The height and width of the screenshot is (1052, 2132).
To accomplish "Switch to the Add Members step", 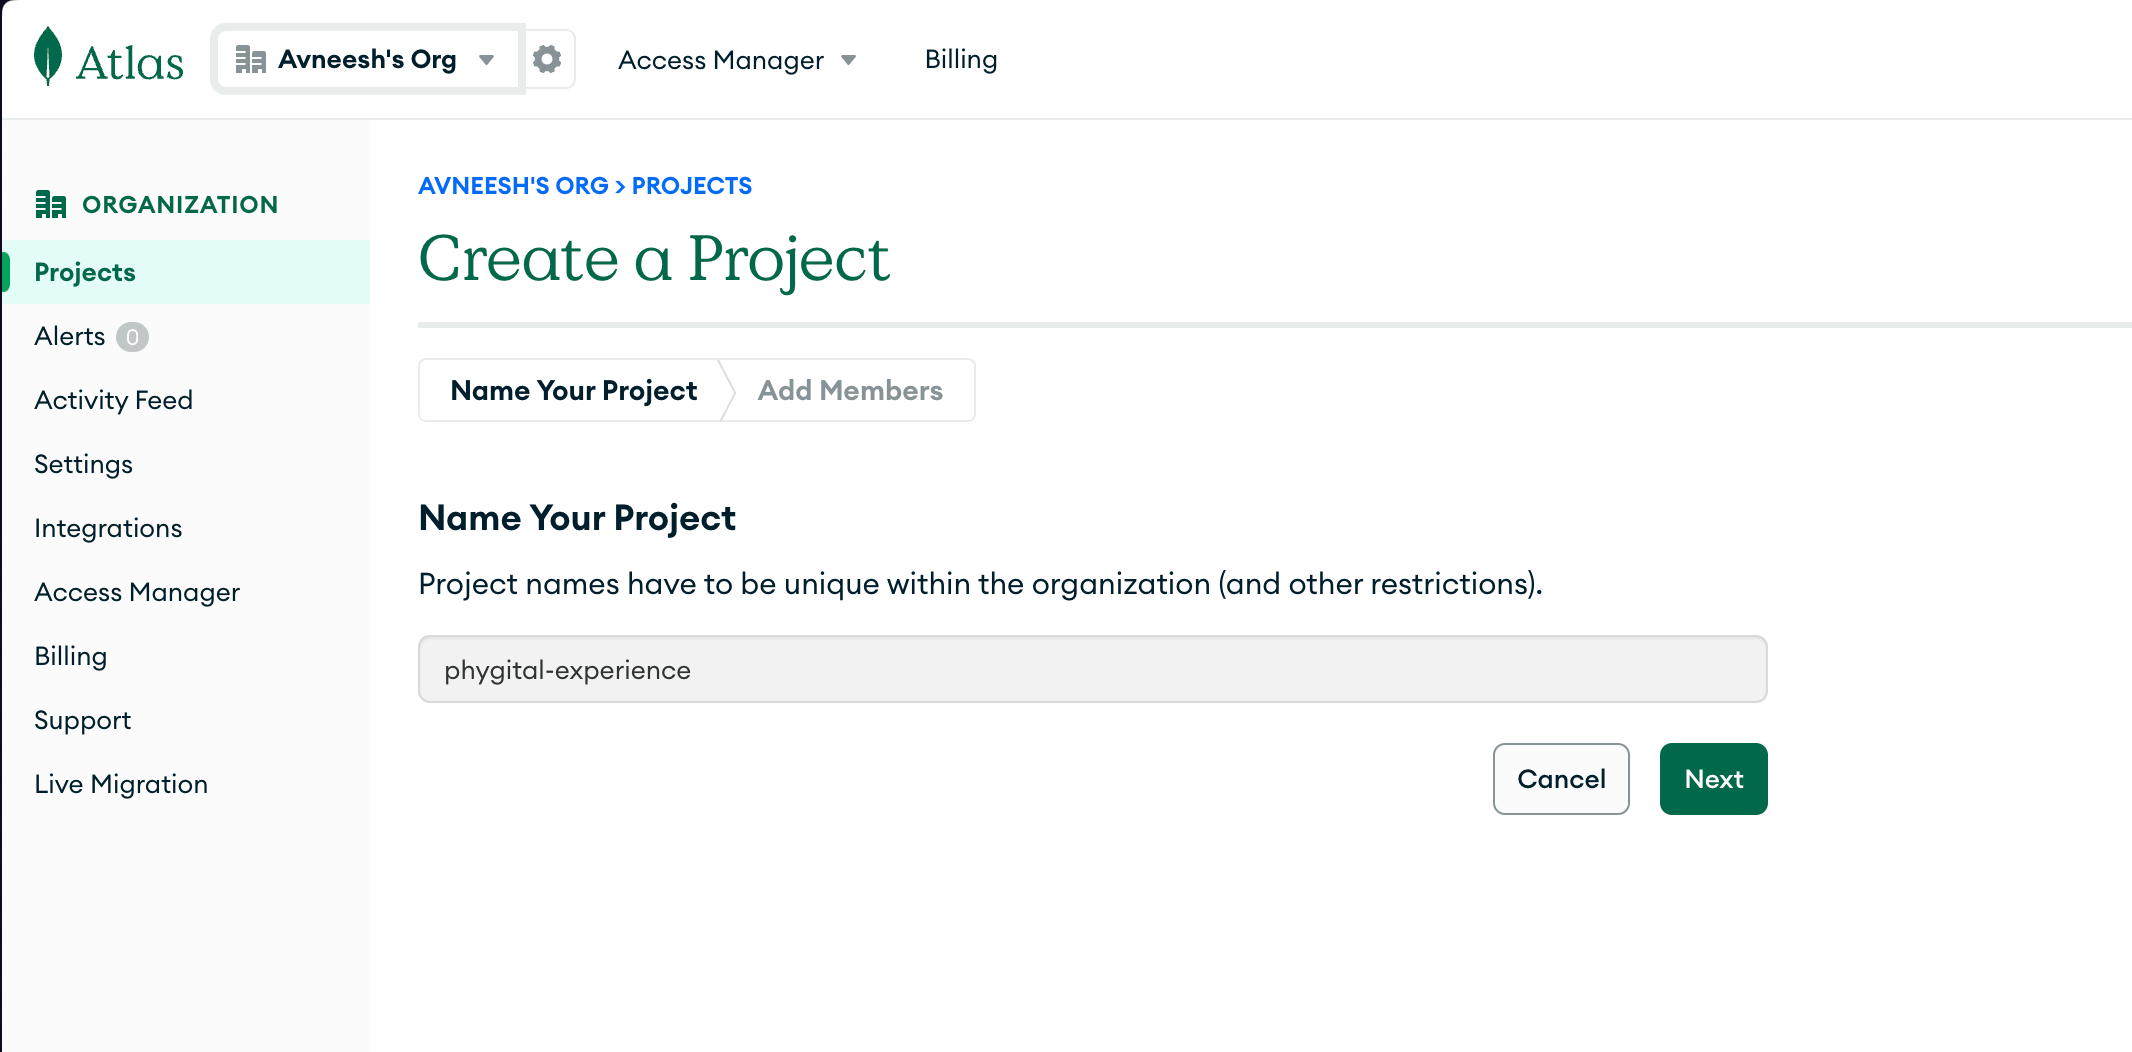I will click(x=850, y=390).
